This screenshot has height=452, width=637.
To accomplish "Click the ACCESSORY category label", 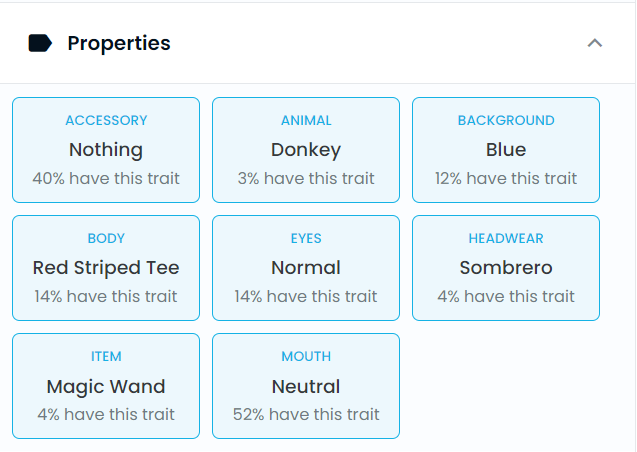I will coord(106,120).
